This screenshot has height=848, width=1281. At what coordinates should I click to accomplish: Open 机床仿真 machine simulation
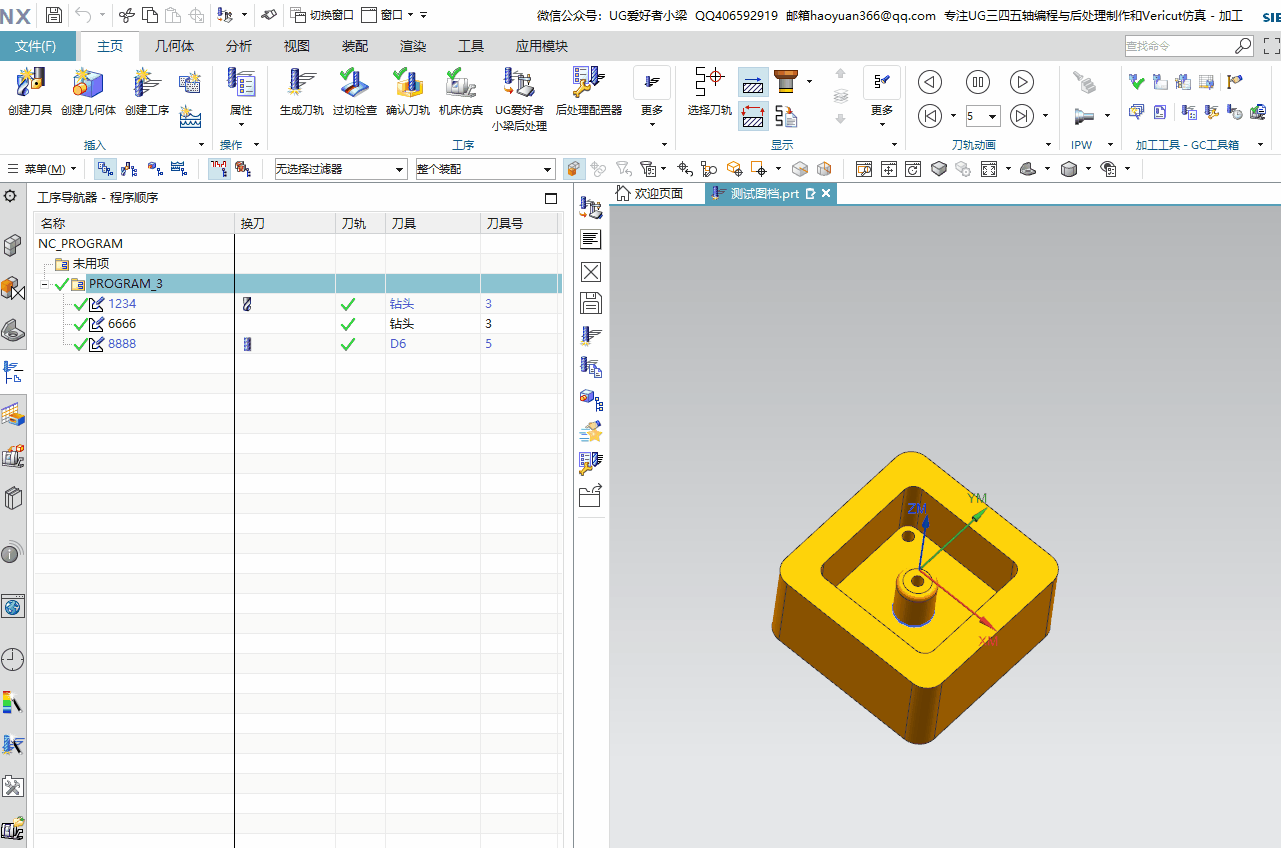(x=461, y=92)
